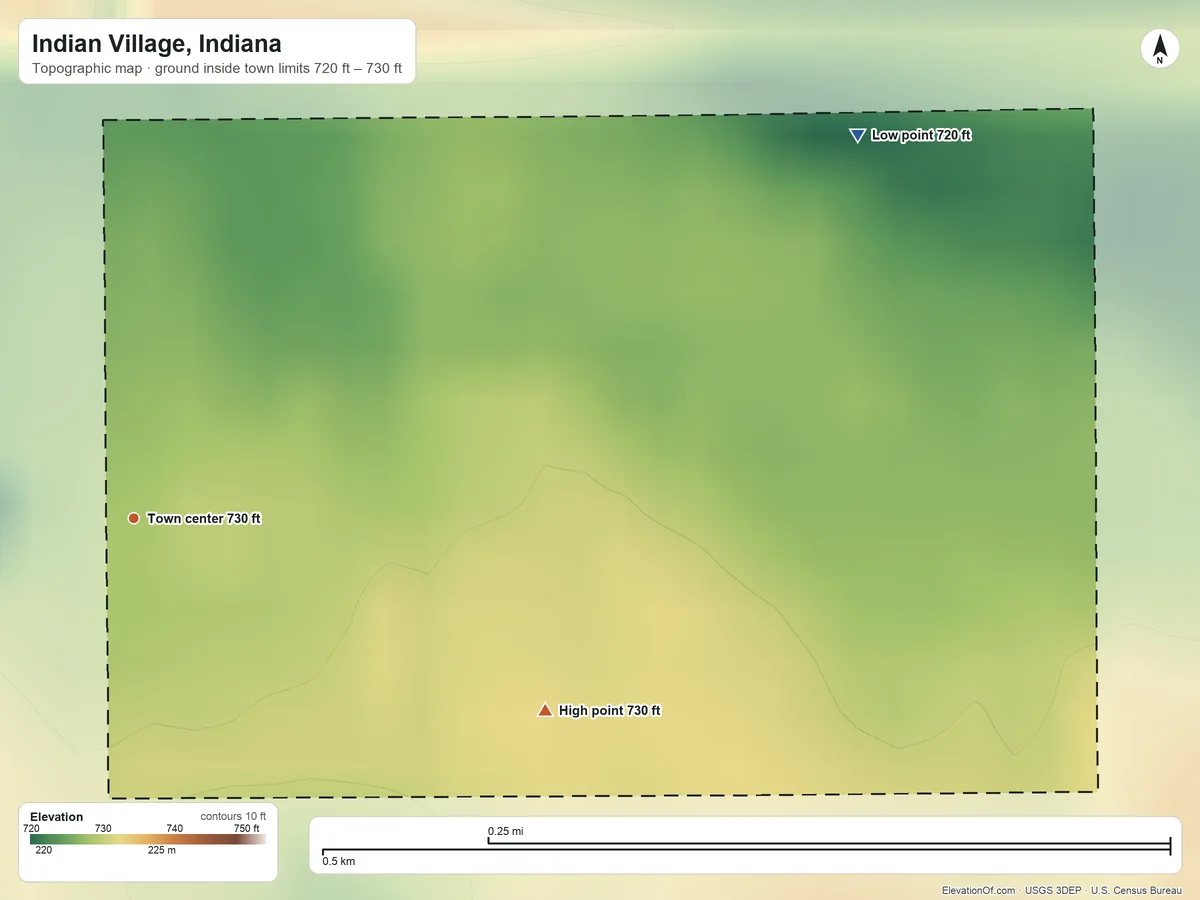Click the '750 ft' legend value

click(x=247, y=828)
